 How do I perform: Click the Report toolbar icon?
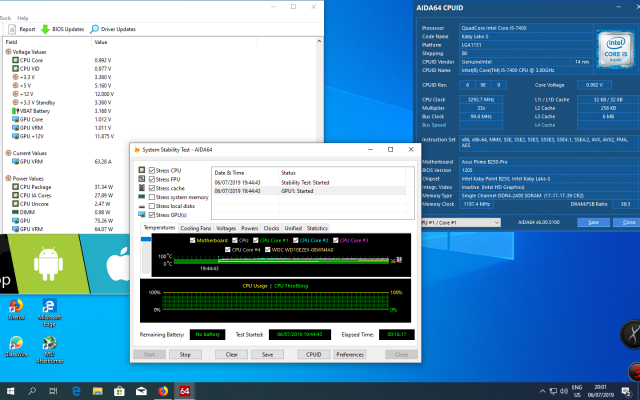click(12, 29)
